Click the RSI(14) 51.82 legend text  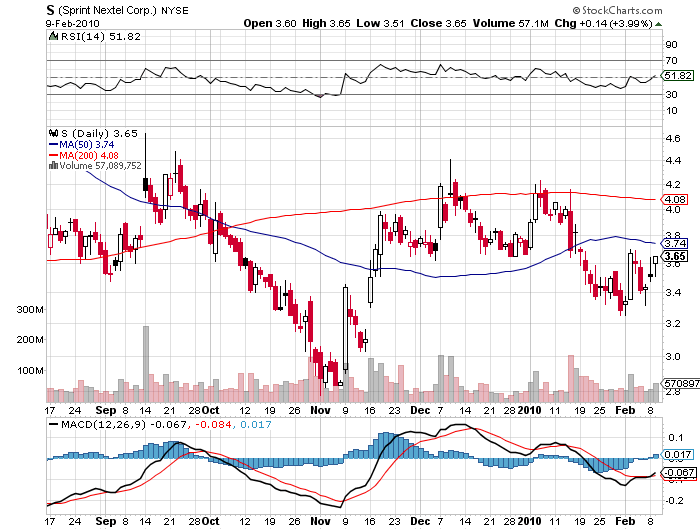100,37
